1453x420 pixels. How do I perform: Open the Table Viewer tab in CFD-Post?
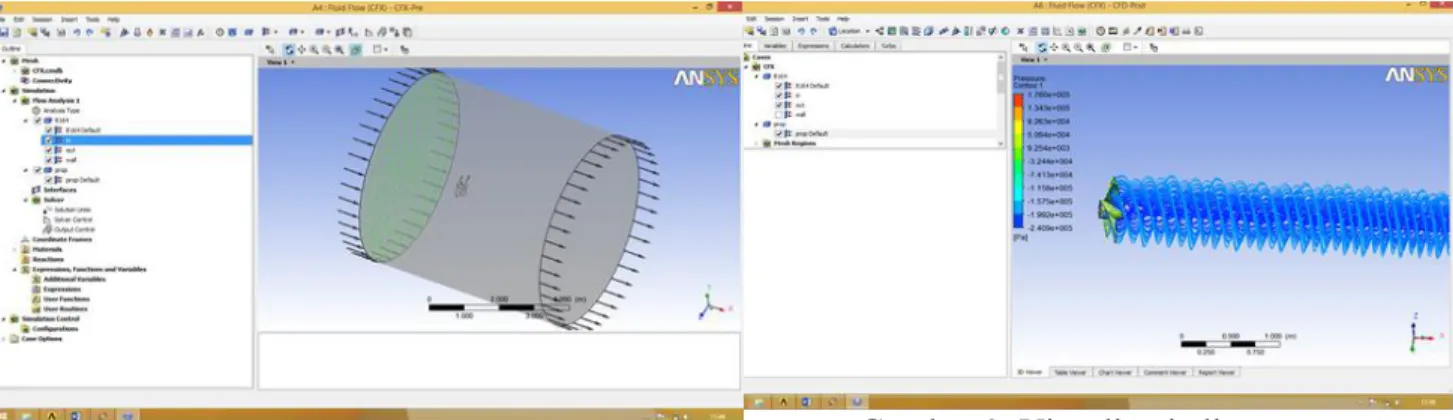click(1071, 372)
